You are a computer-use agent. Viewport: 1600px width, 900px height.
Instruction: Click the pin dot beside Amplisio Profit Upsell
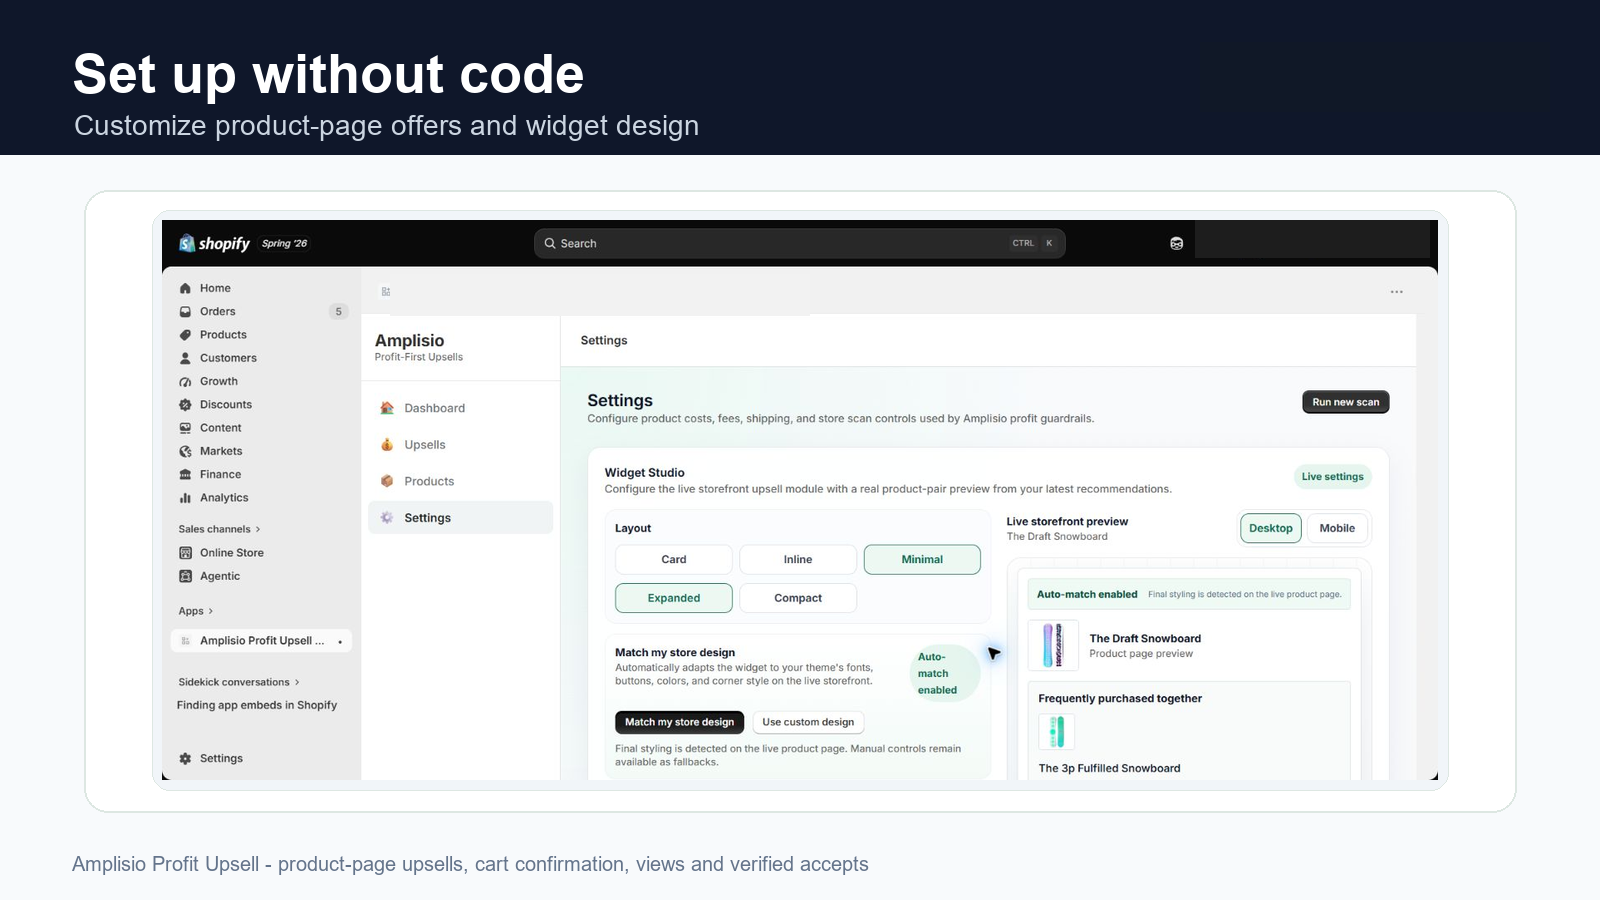(340, 641)
